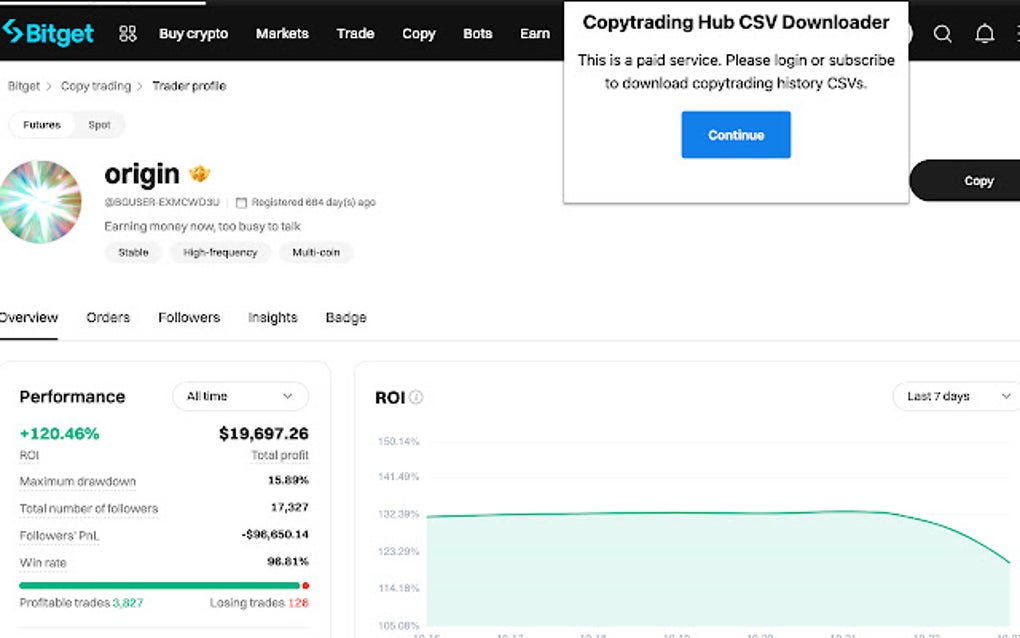Select the Futures toggle

point(42,124)
